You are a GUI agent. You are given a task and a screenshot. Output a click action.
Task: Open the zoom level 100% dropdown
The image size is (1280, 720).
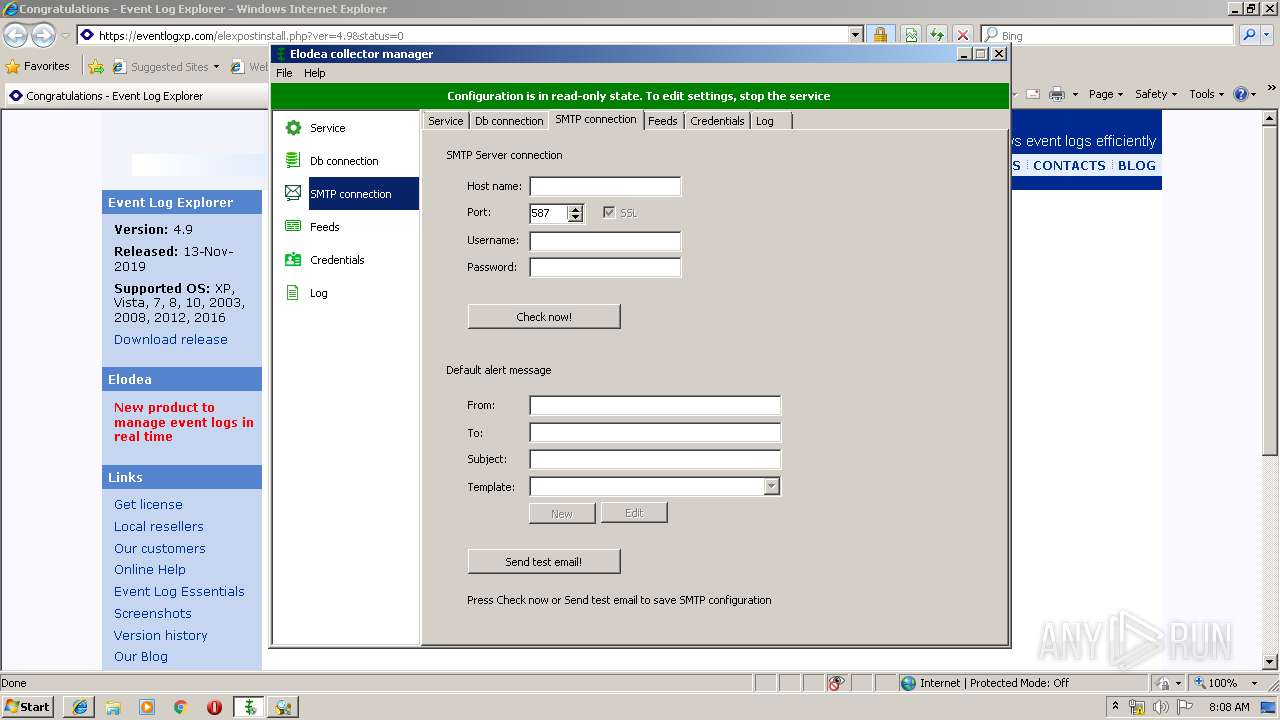tap(1254, 683)
